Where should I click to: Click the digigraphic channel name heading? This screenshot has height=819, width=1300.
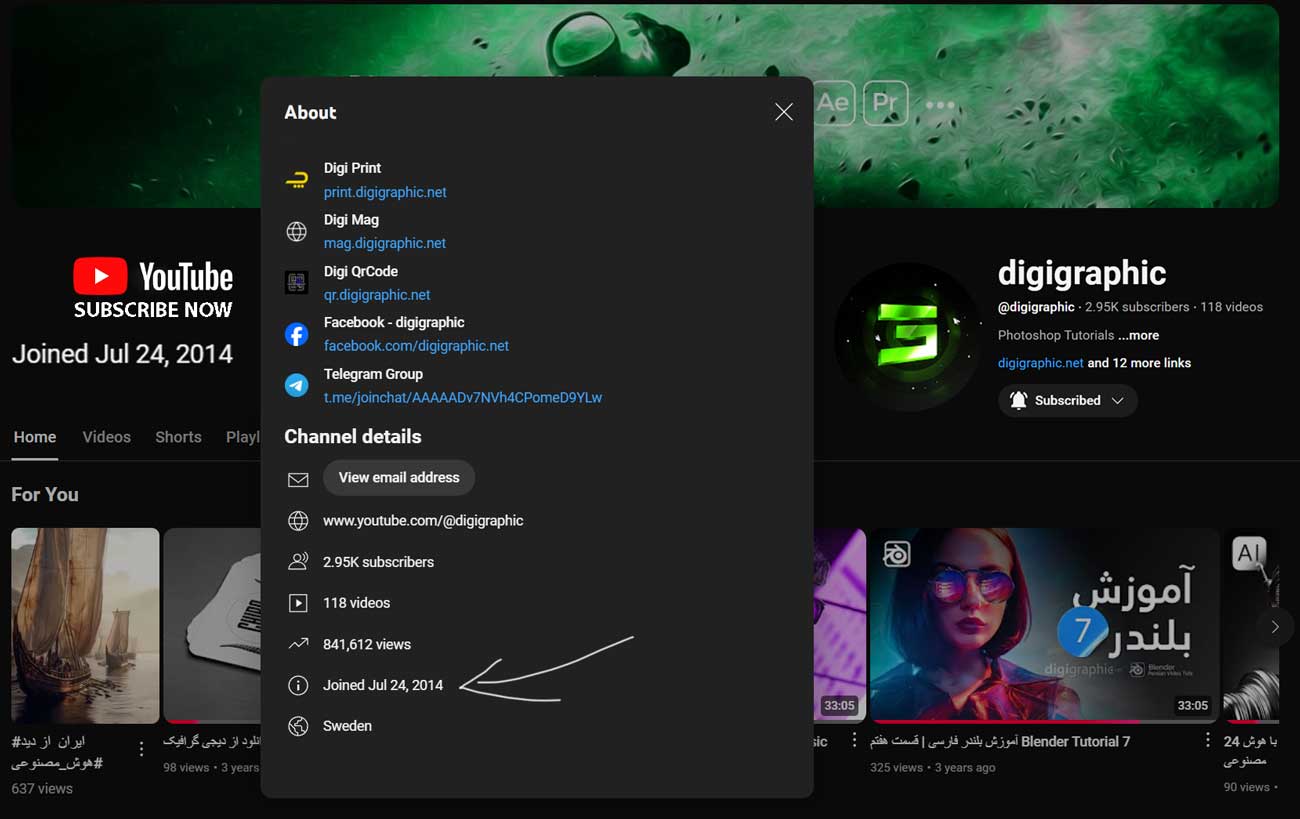1082,273
